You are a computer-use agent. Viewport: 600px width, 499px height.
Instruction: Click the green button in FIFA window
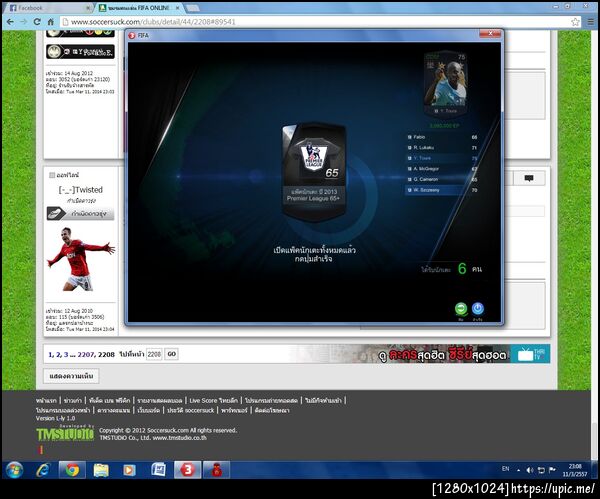tap(461, 308)
